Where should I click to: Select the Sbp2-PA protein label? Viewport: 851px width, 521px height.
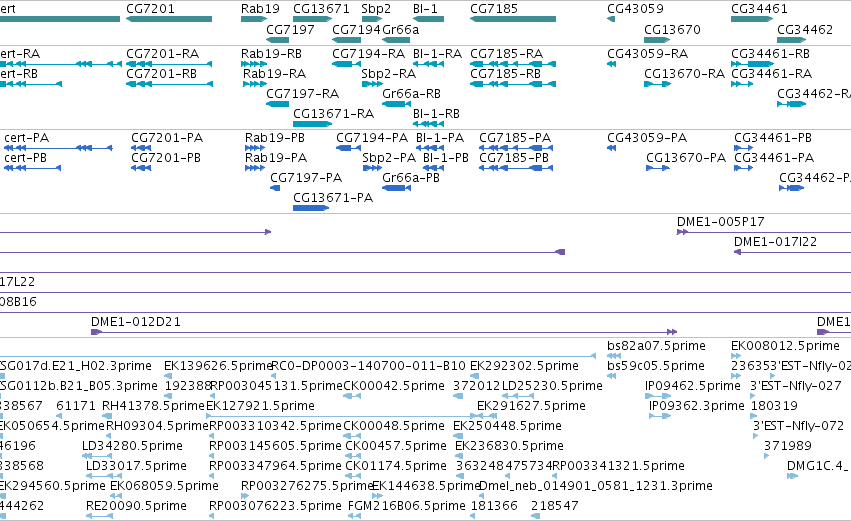tap(389, 157)
